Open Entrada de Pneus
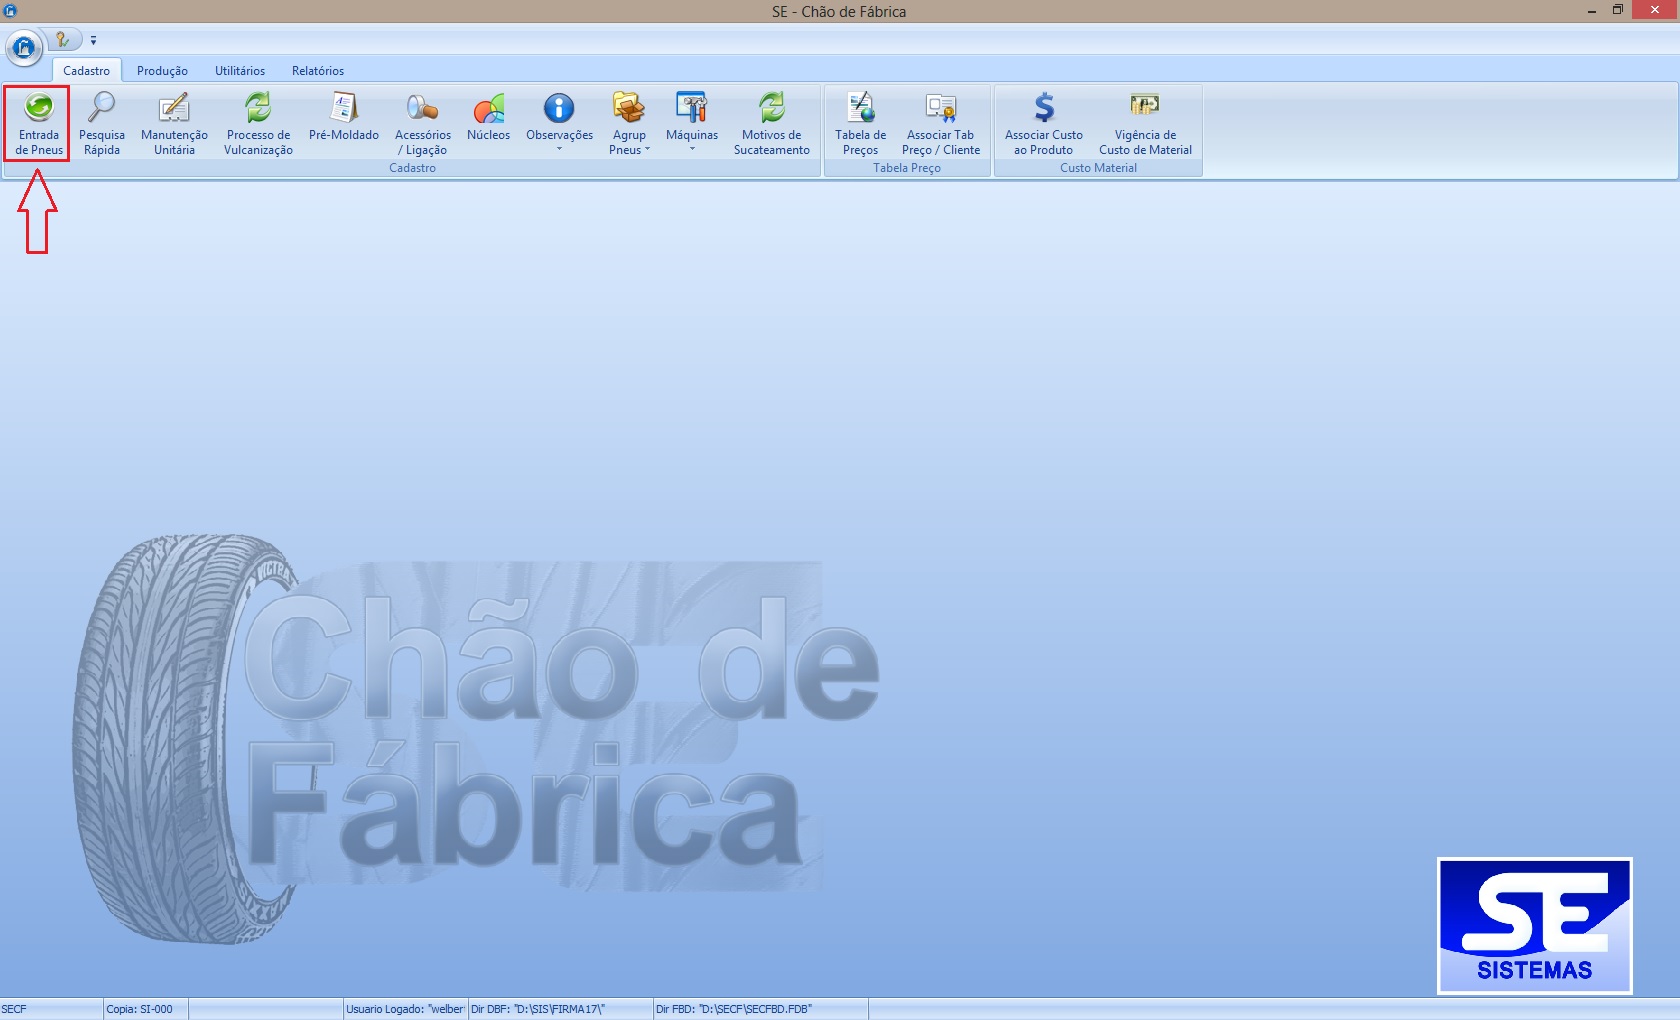This screenshot has width=1680, height=1020. click(x=38, y=122)
